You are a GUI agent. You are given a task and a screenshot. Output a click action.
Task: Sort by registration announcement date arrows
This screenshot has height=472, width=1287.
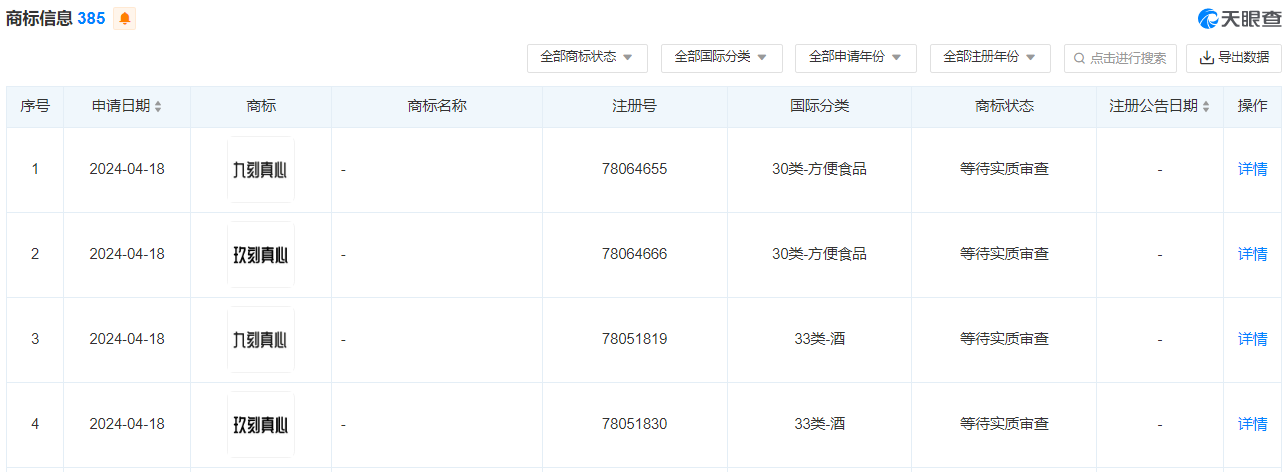coord(1206,106)
